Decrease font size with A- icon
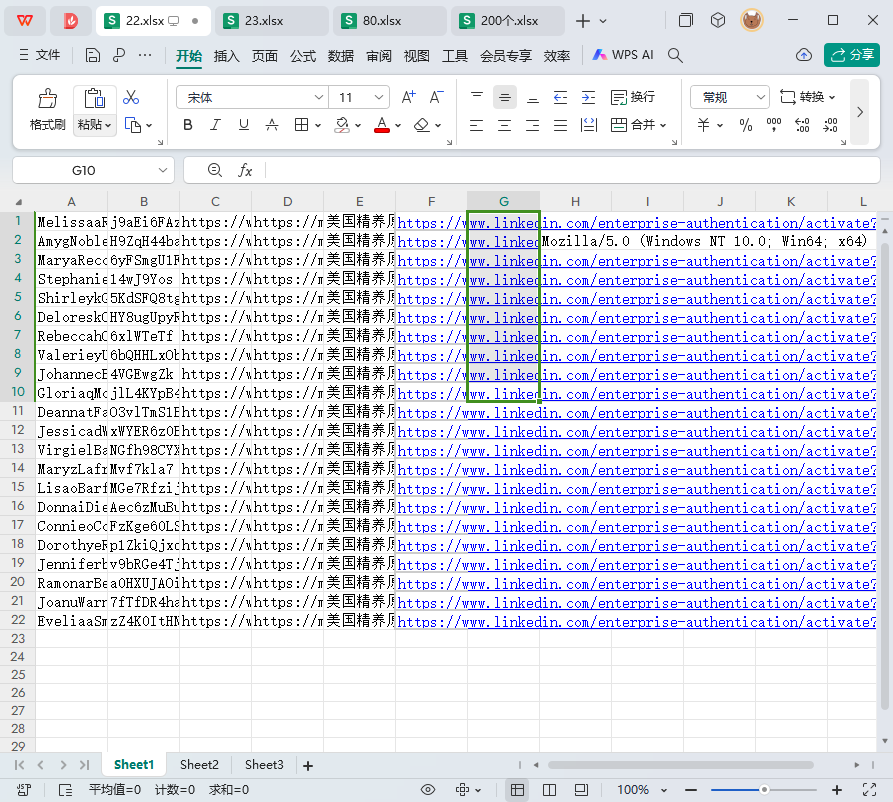Image resolution: width=893 pixels, height=802 pixels. tap(436, 97)
